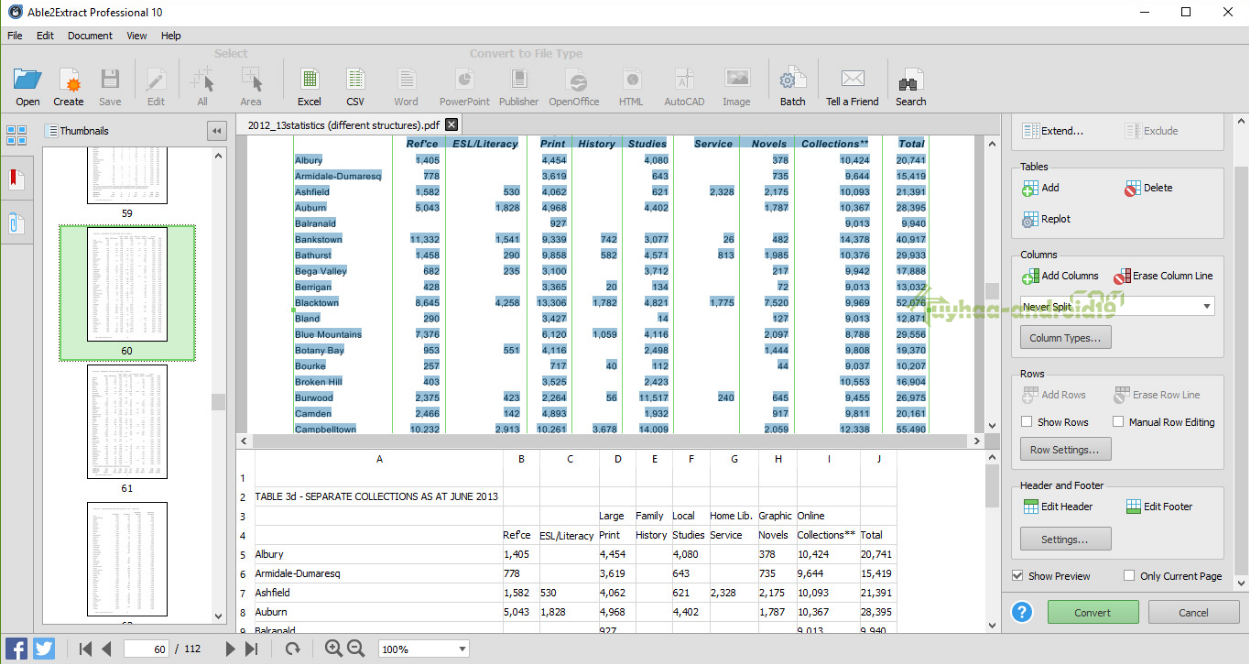The width and height of the screenshot is (1249, 664).
Task: Enable Manual Row Editing checkbox
Action: point(1119,422)
